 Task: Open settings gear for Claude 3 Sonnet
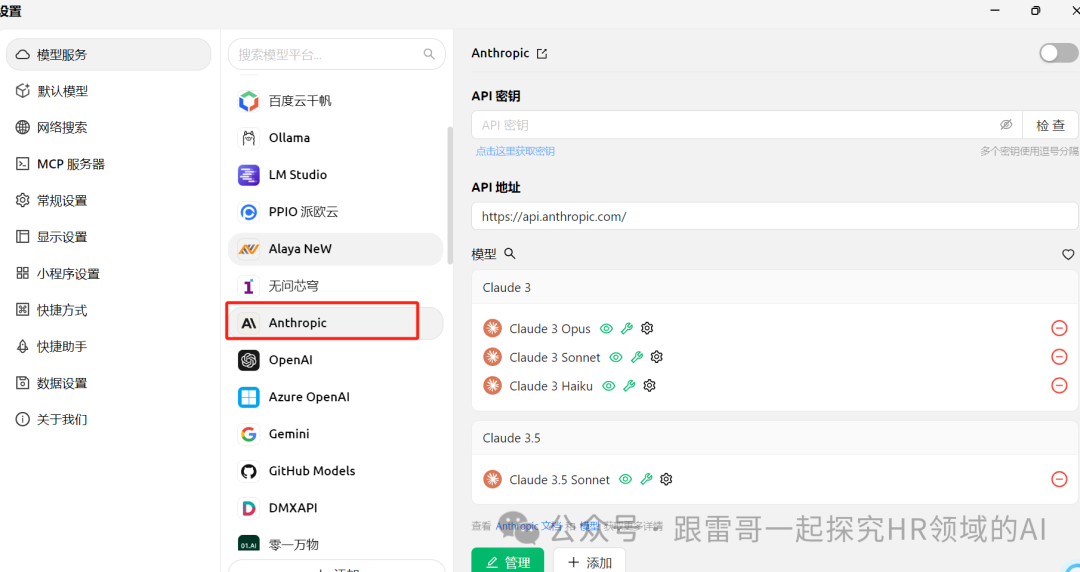point(656,357)
